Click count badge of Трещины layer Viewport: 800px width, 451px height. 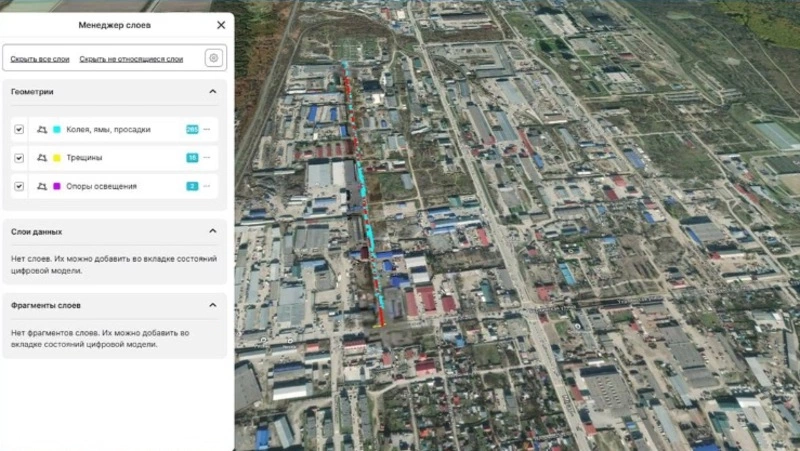click(192, 158)
